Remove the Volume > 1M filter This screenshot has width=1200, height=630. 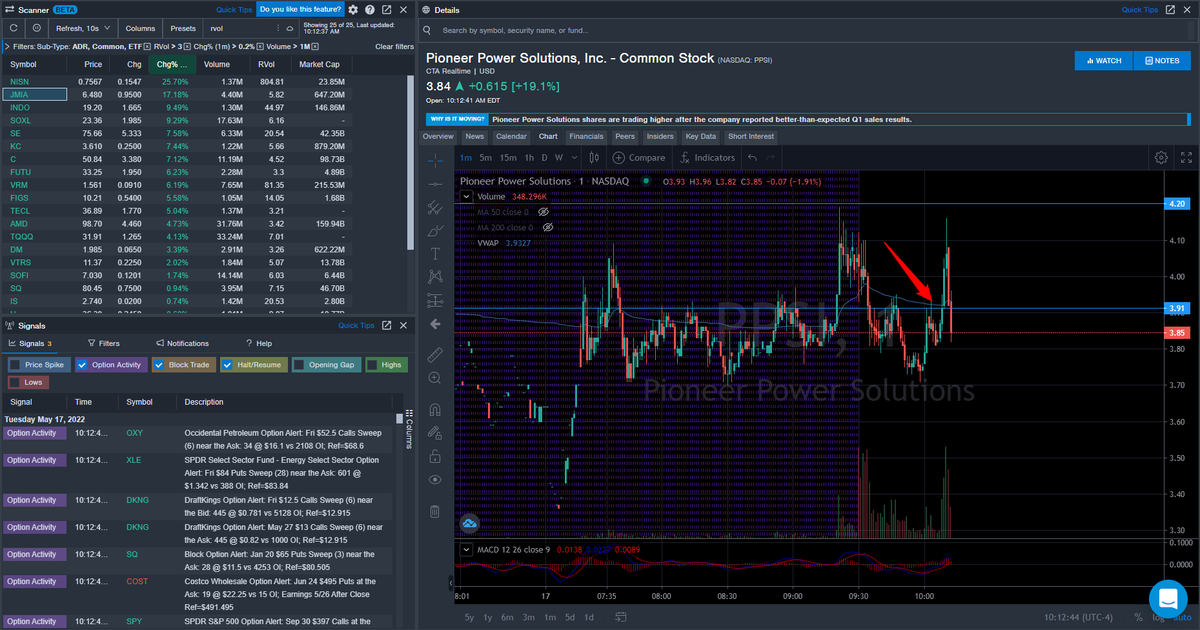click(x=314, y=47)
